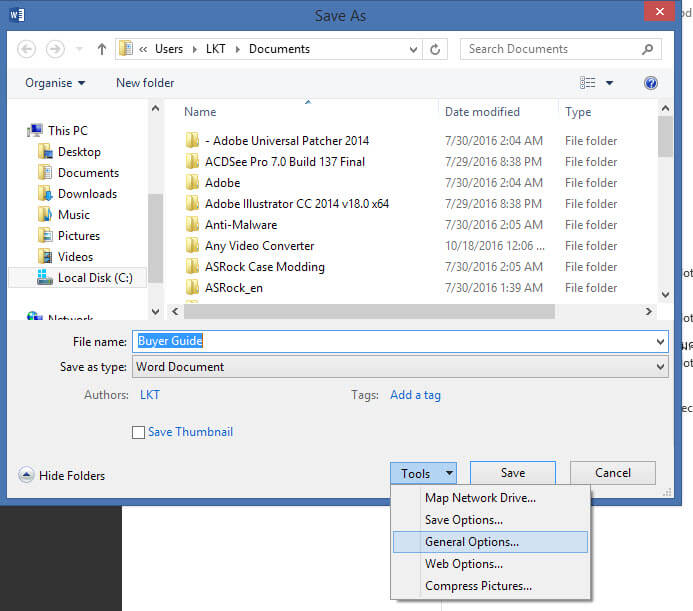Click the Pictures folder icon in sidebar

click(x=45, y=236)
